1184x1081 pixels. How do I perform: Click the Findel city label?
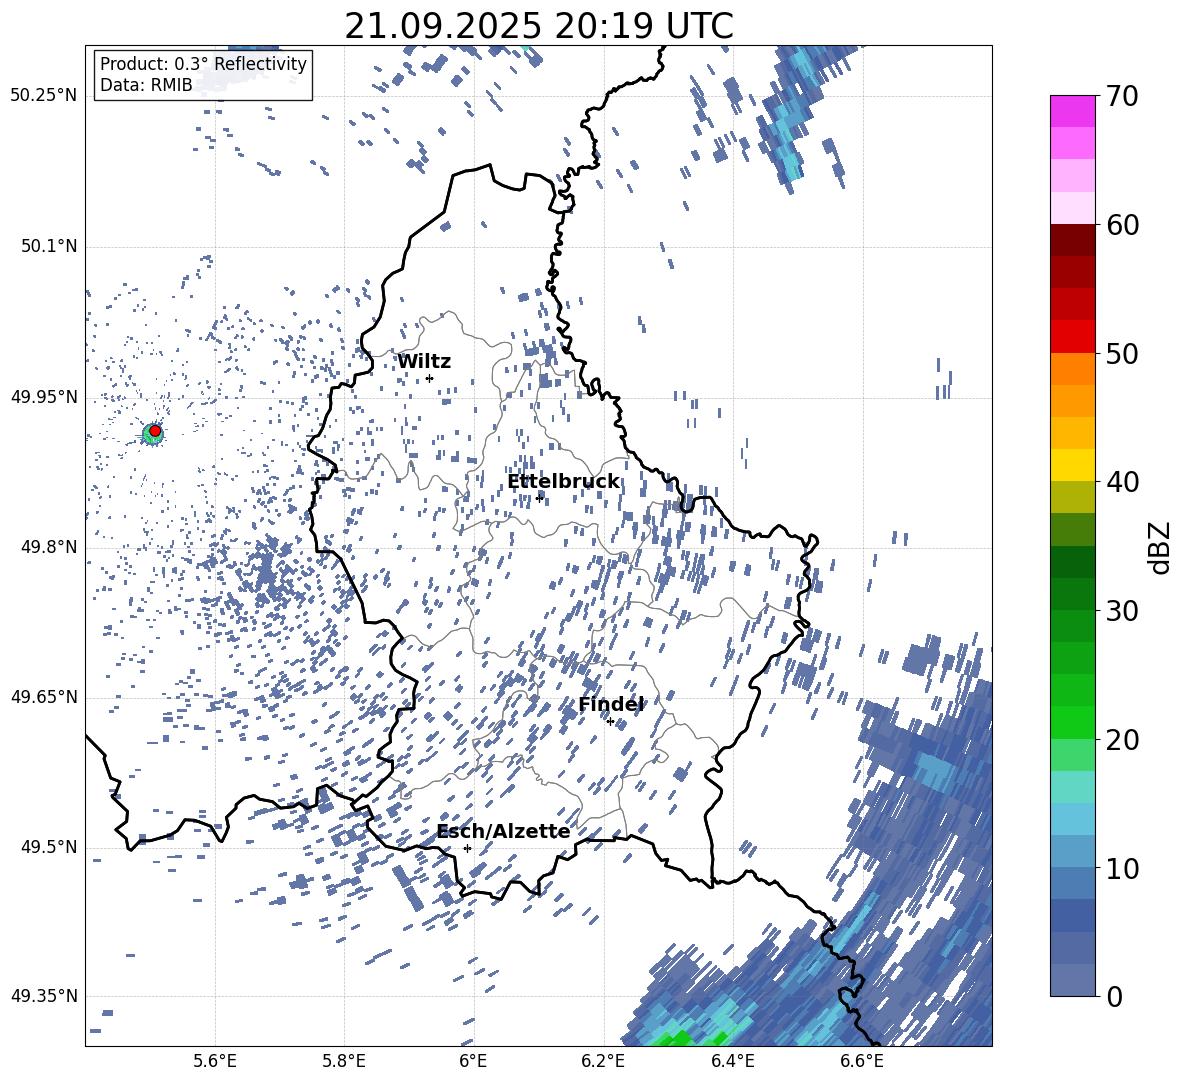[611, 704]
